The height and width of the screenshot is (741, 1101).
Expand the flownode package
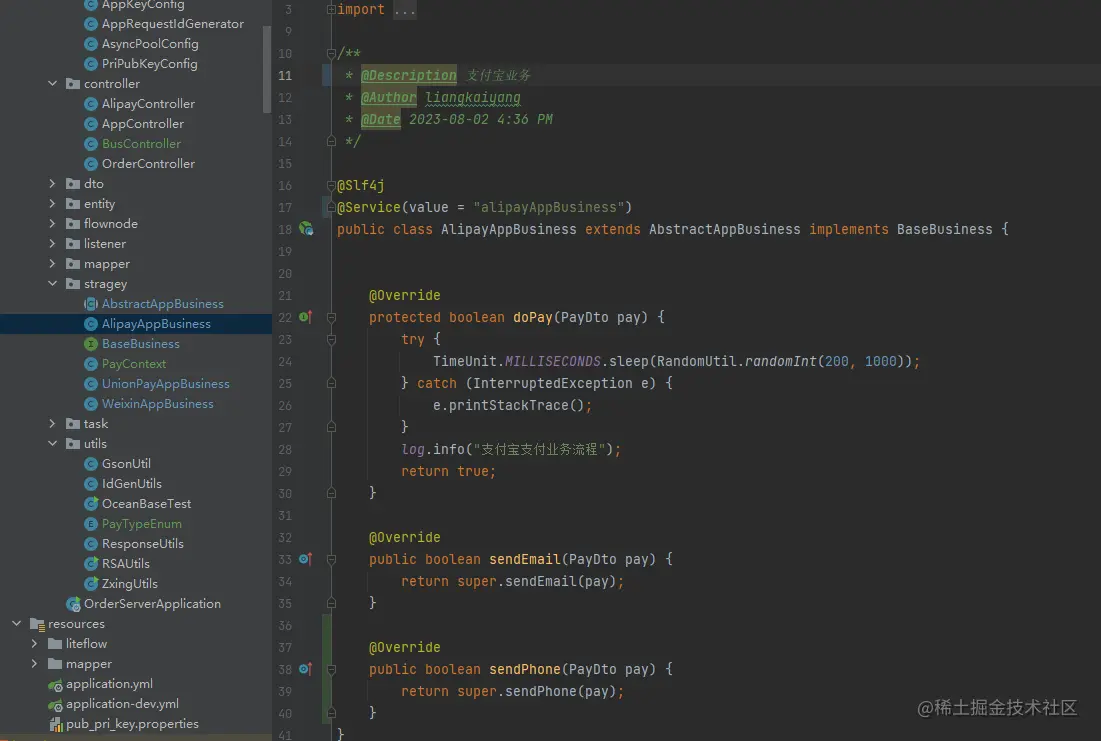pos(53,224)
